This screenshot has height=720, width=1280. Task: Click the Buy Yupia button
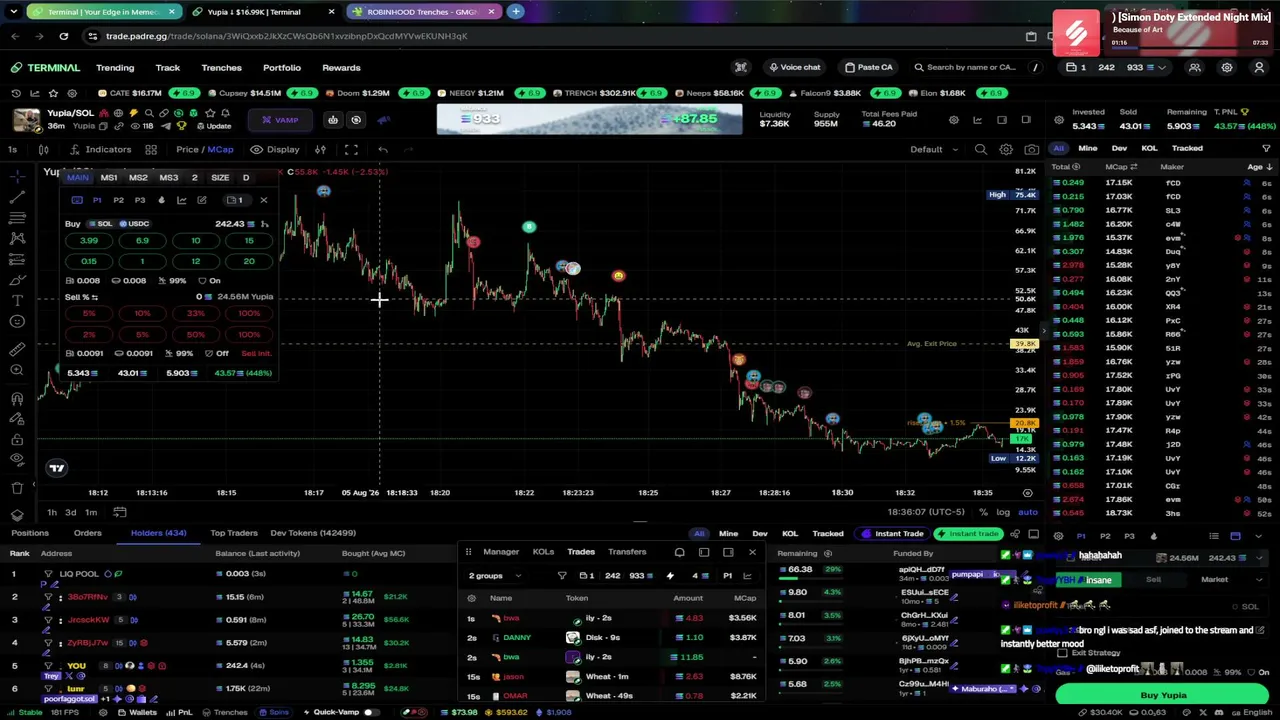(1163, 695)
